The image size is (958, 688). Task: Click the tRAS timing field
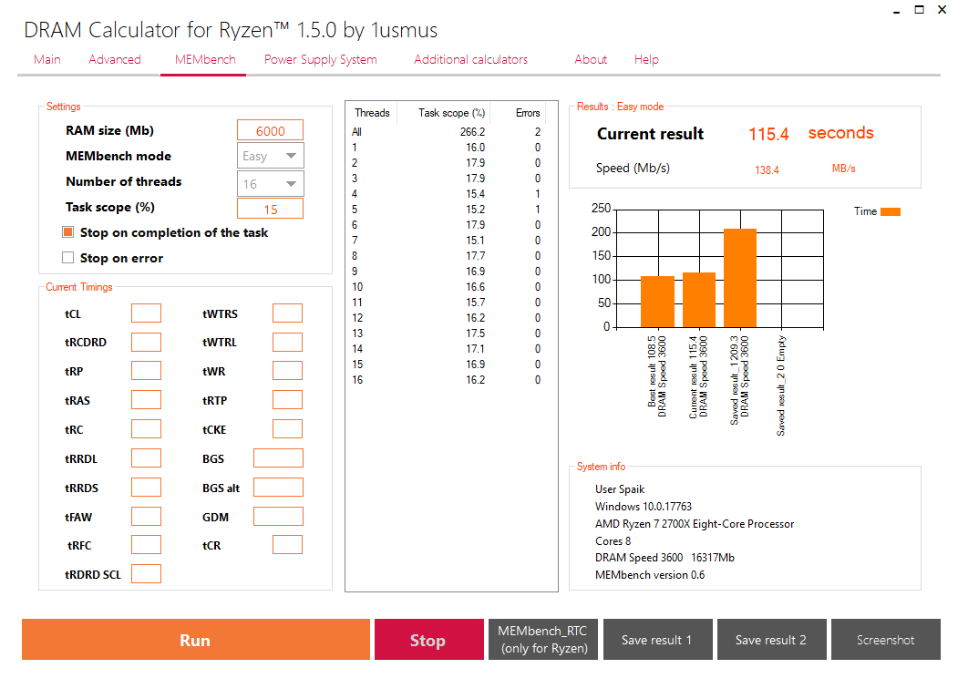pos(146,400)
